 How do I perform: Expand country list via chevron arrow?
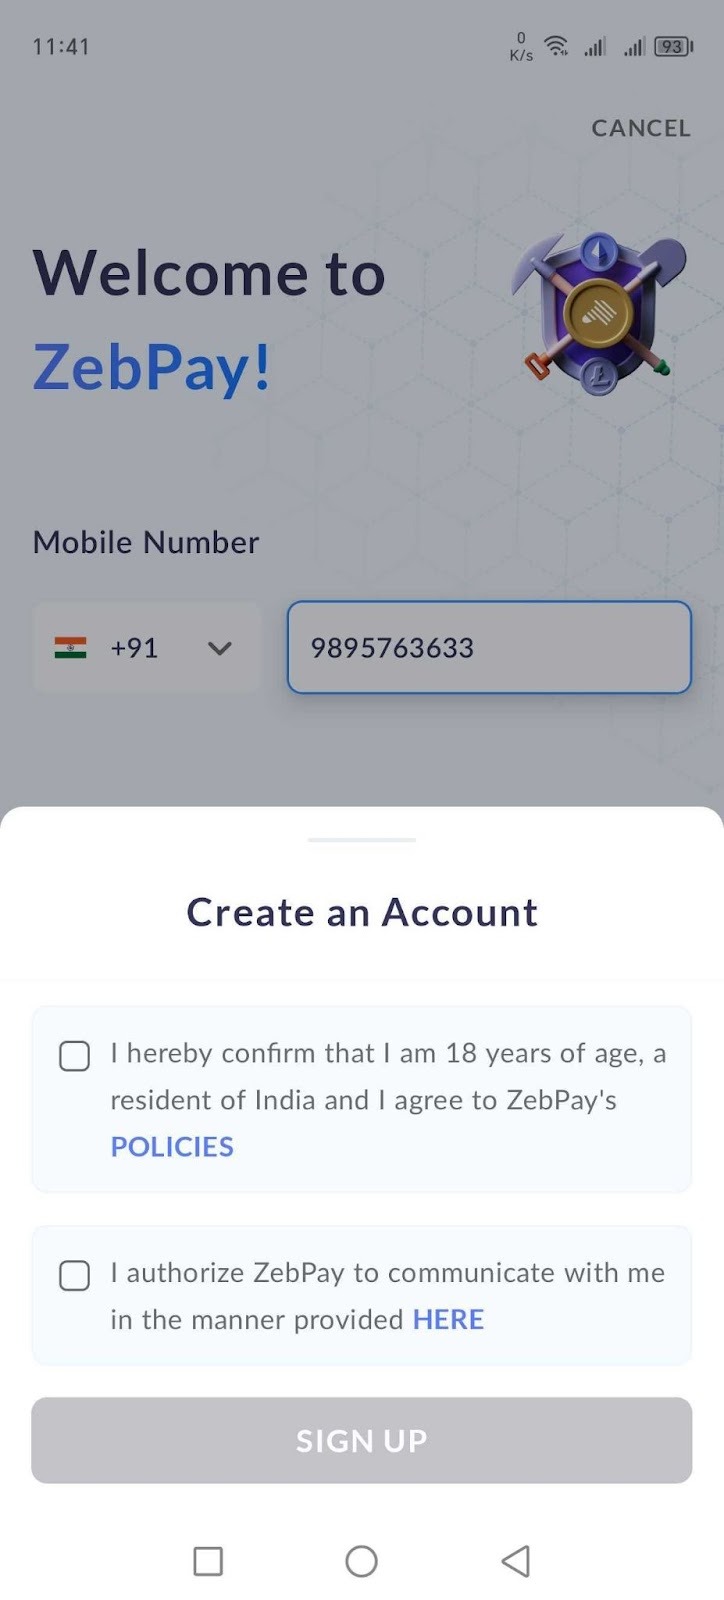pos(220,648)
